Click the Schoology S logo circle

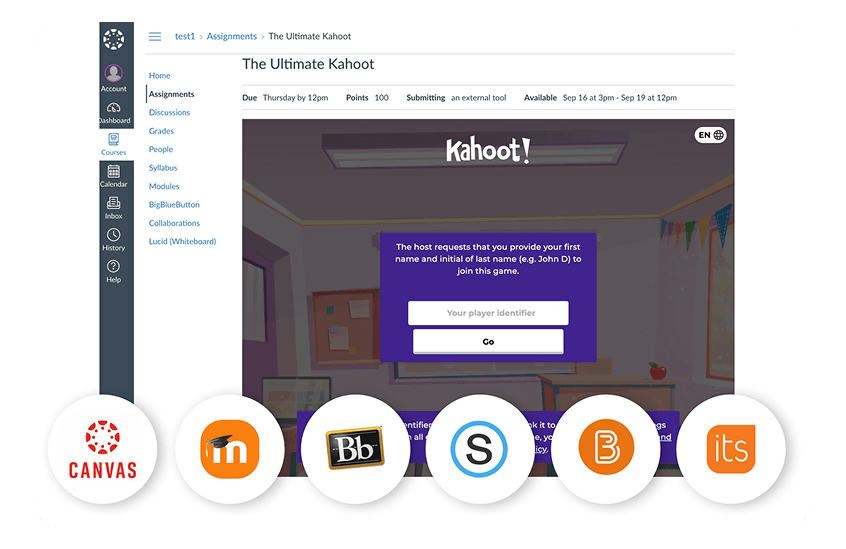pyautogui.click(x=479, y=449)
